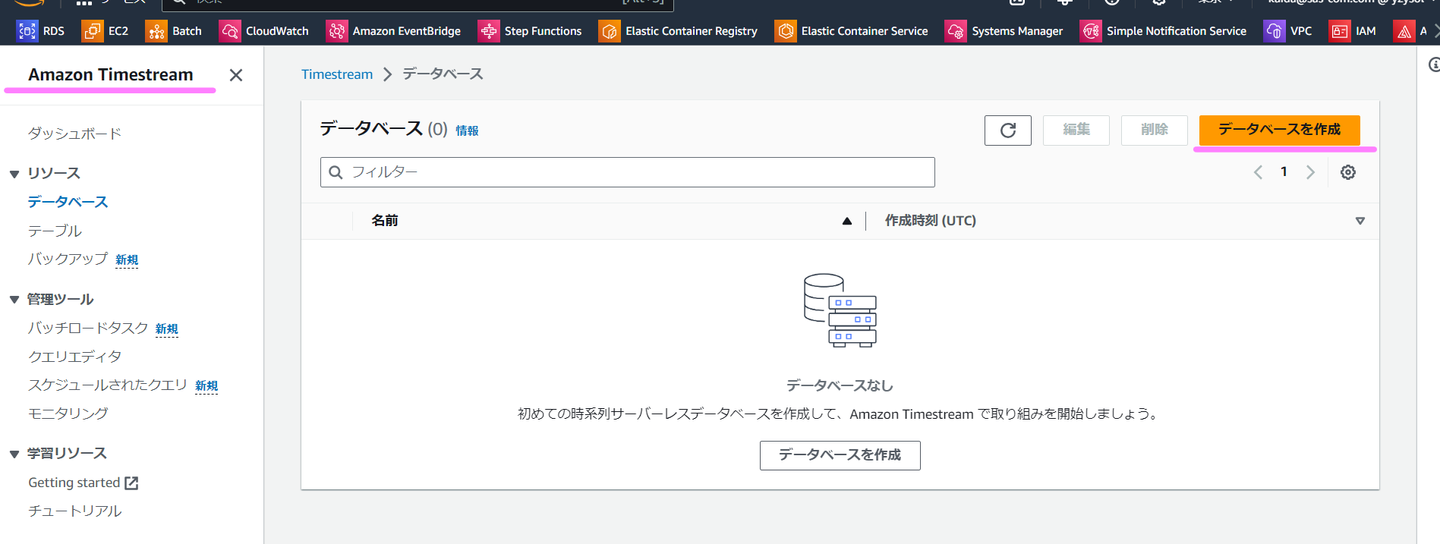1440x544 pixels.
Task: Open IAM service shortcut
Action: (x=1353, y=31)
